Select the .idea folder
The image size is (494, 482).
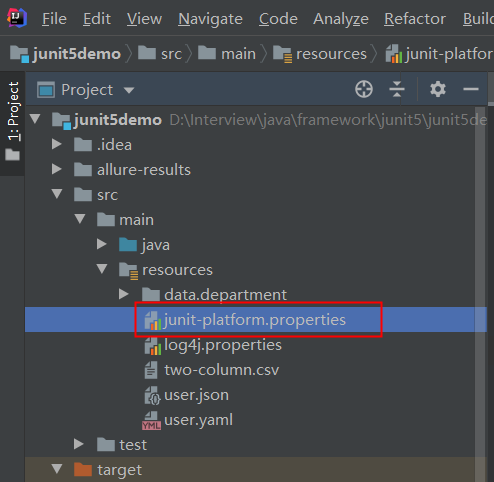tap(103, 145)
